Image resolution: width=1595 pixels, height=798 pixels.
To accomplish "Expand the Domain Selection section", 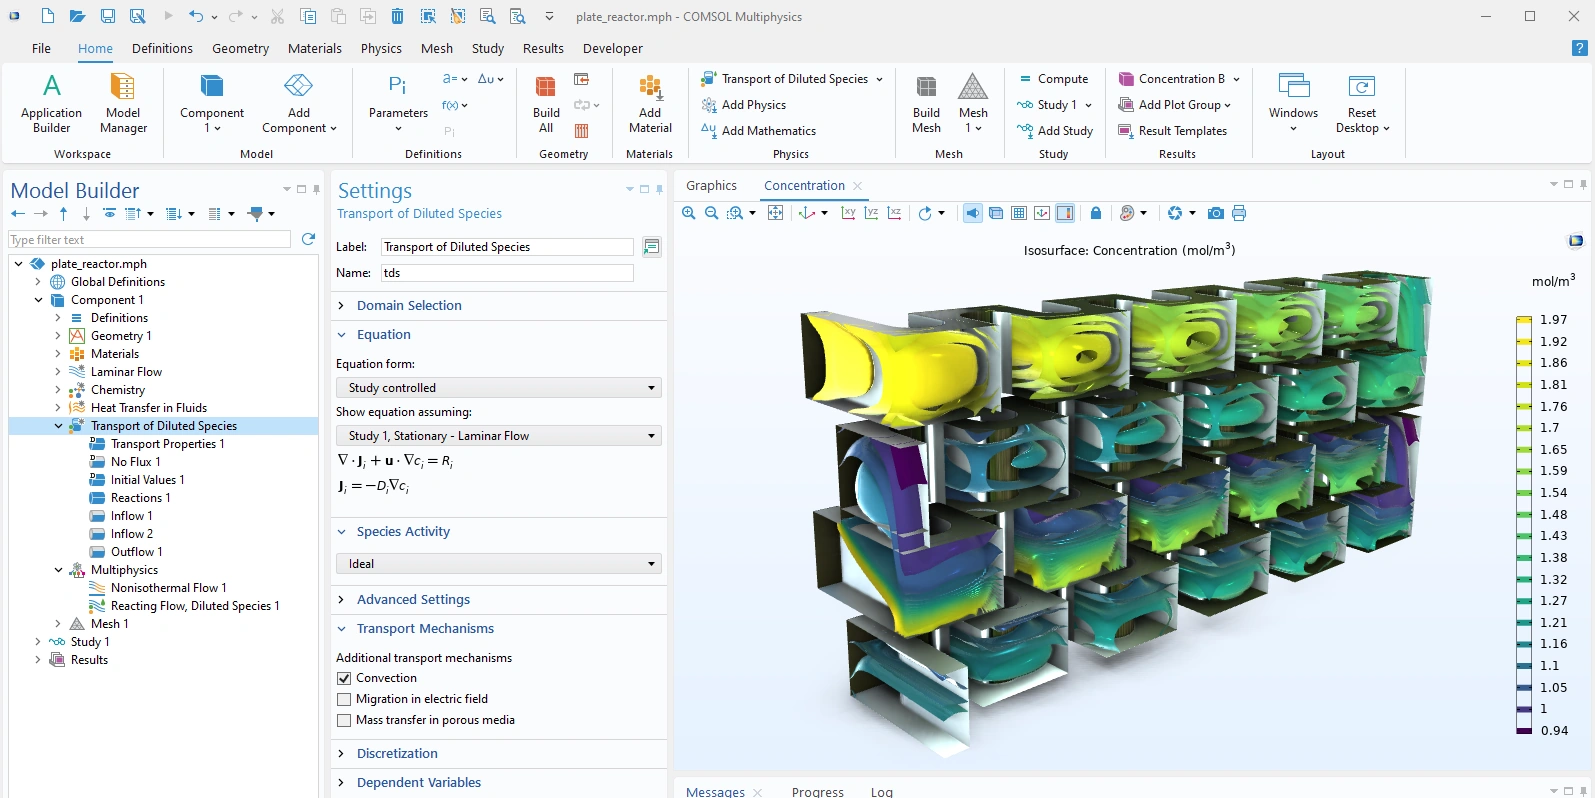I will point(408,306).
